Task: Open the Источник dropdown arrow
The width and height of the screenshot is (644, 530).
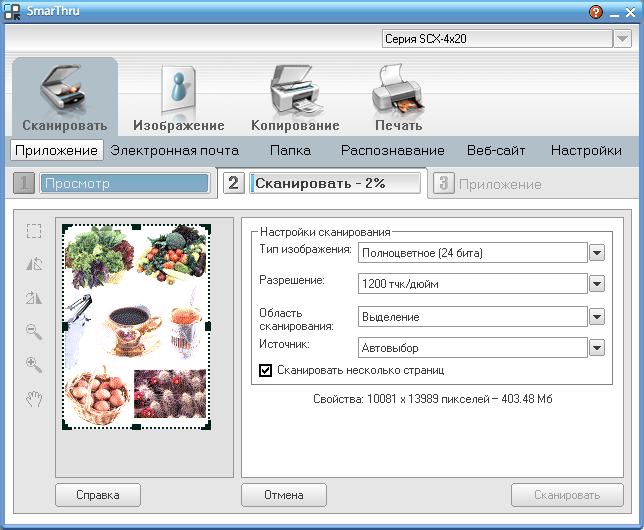Action: 597,348
